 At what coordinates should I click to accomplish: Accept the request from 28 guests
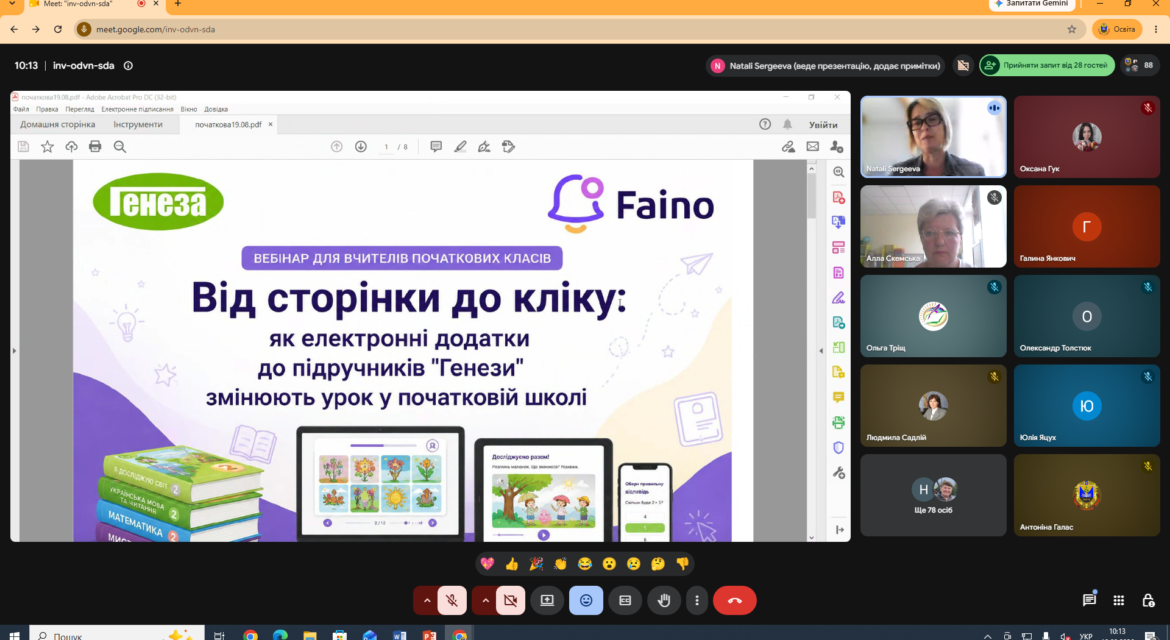1047,66
